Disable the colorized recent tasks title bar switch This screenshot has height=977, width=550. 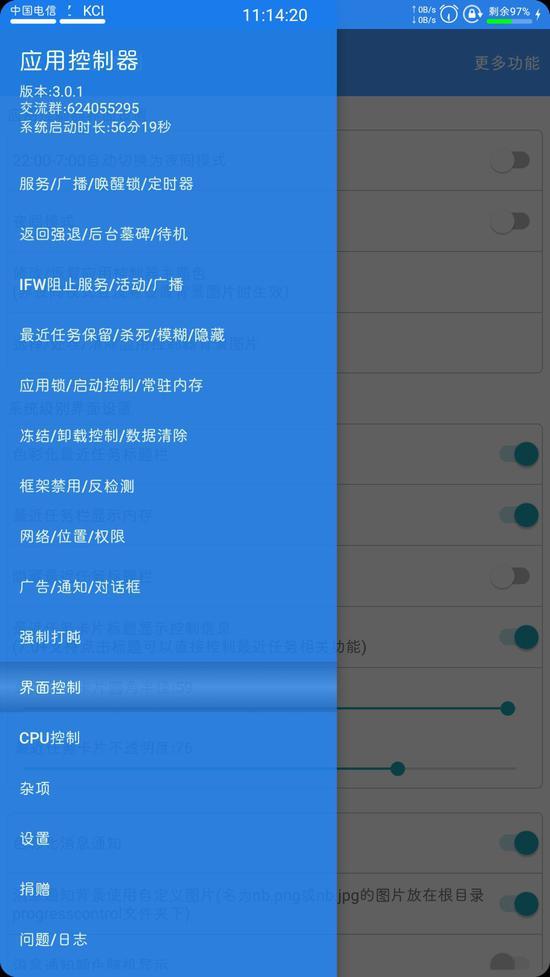[519, 454]
